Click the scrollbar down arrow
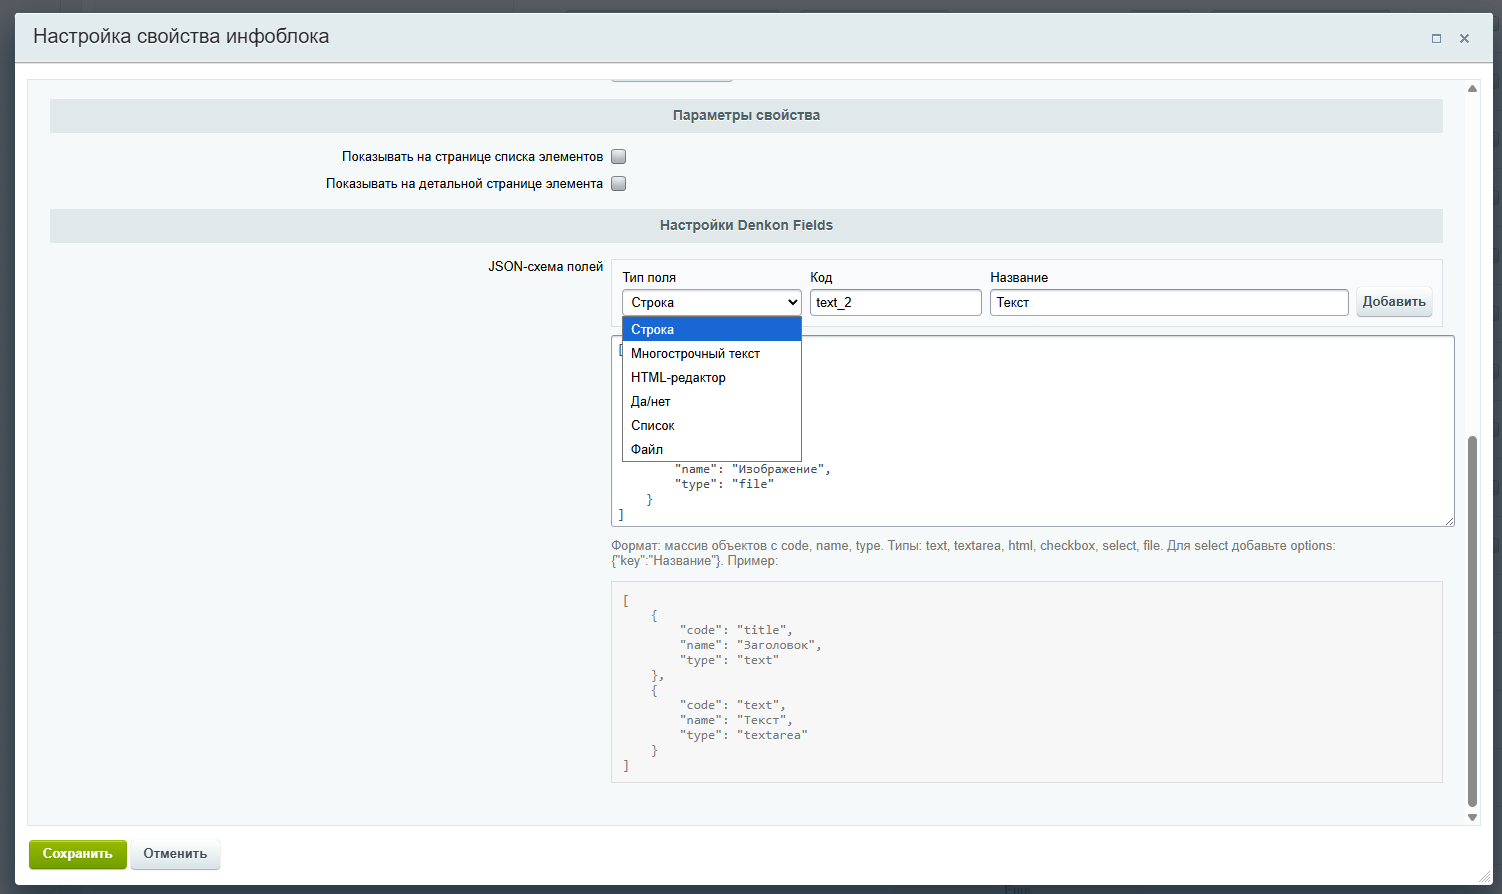 [1472, 817]
